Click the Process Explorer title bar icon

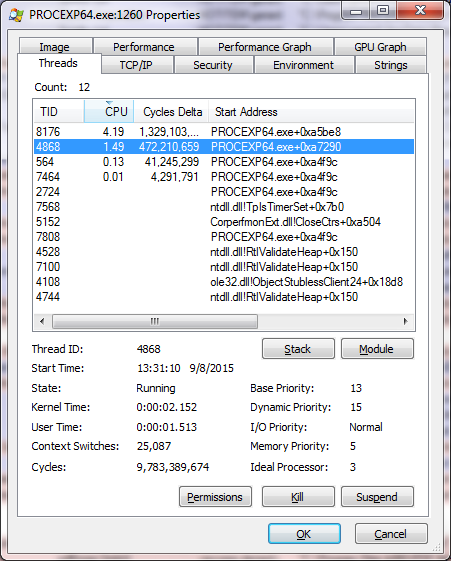[x=16, y=15]
